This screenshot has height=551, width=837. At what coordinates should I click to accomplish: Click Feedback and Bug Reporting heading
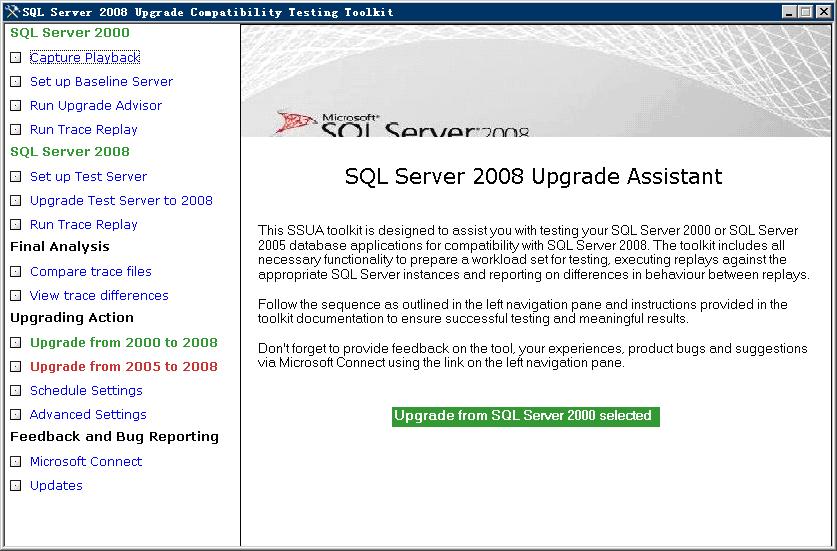(114, 437)
